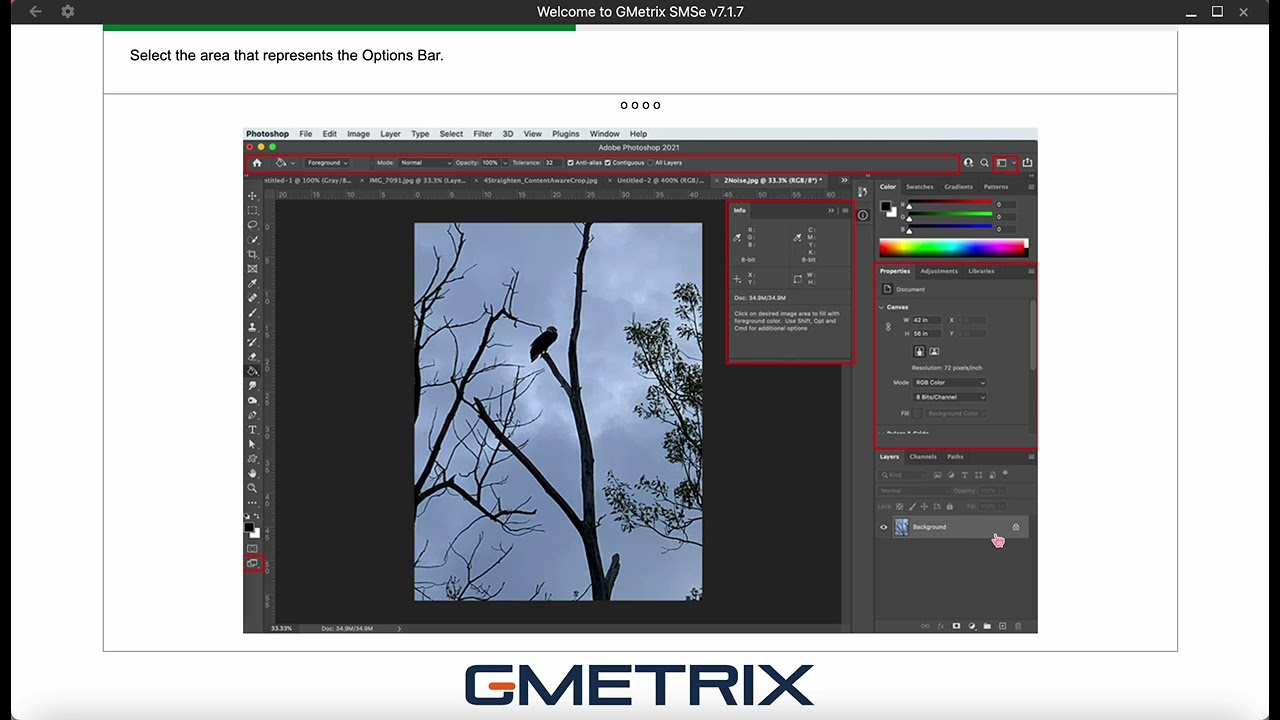Open the Filter menu
The image size is (1280, 720).
pyautogui.click(x=483, y=134)
